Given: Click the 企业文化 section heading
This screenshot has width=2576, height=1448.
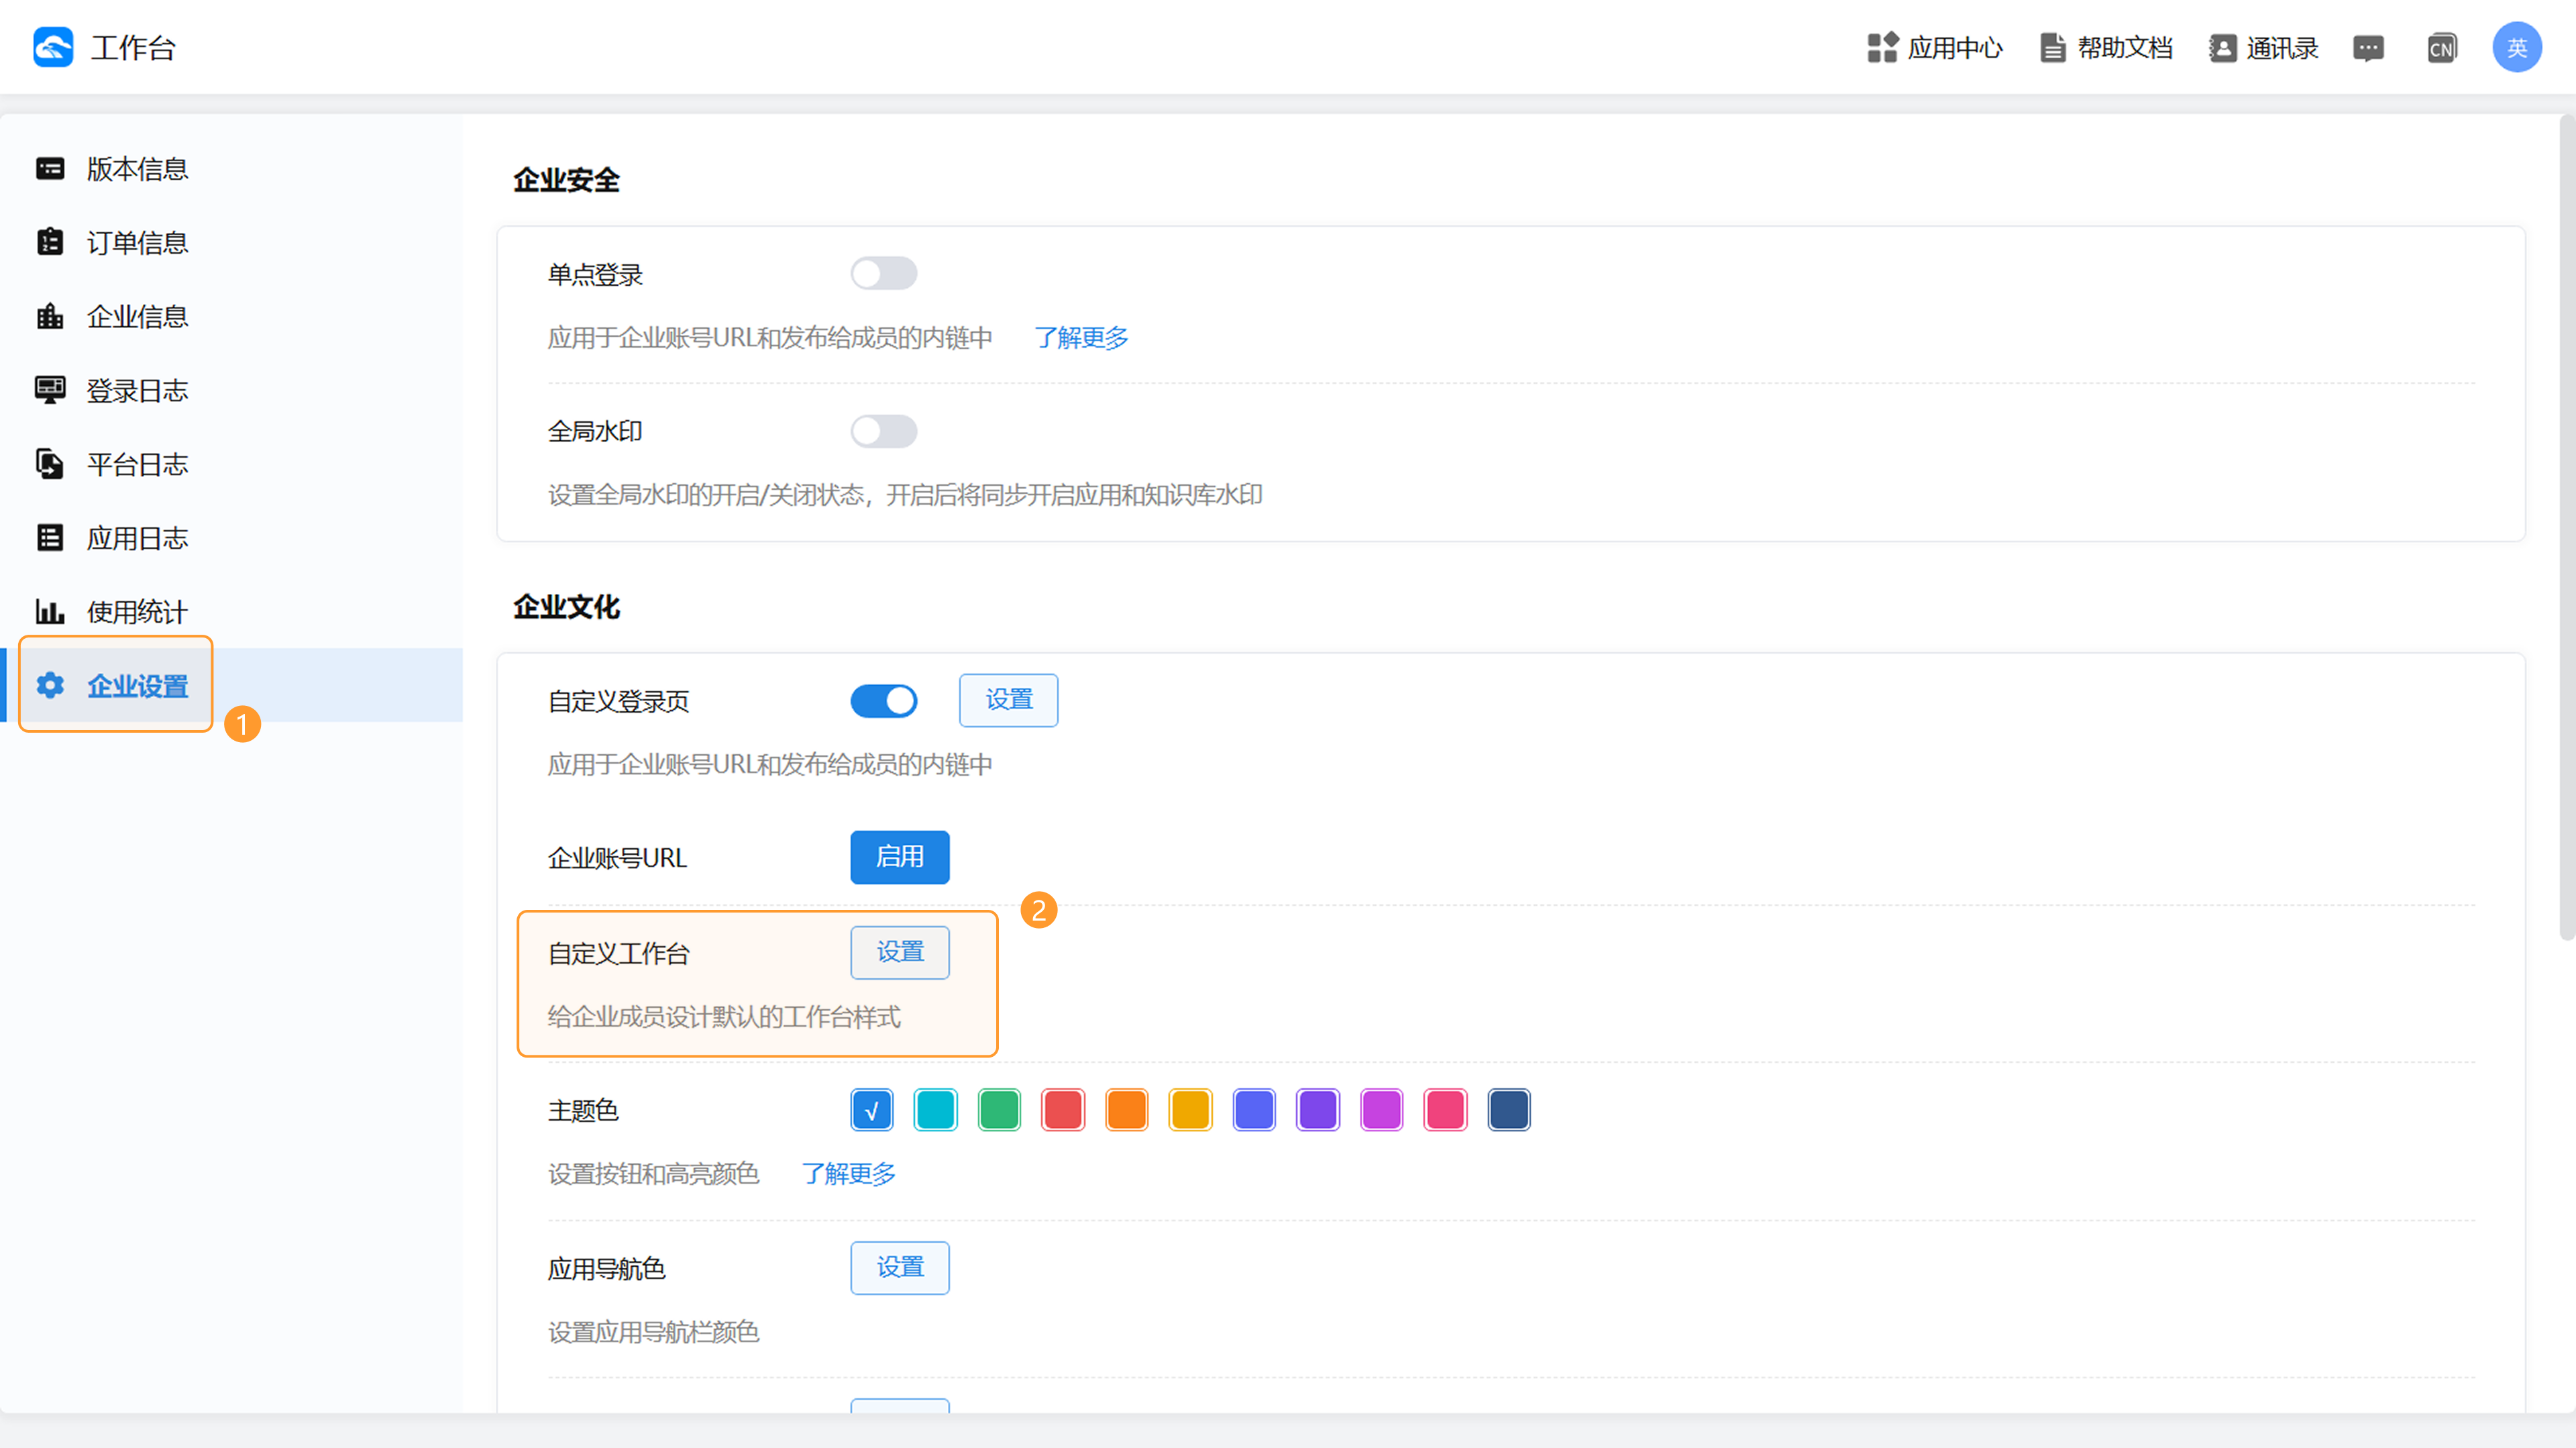Looking at the screenshot, I should (567, 607).
